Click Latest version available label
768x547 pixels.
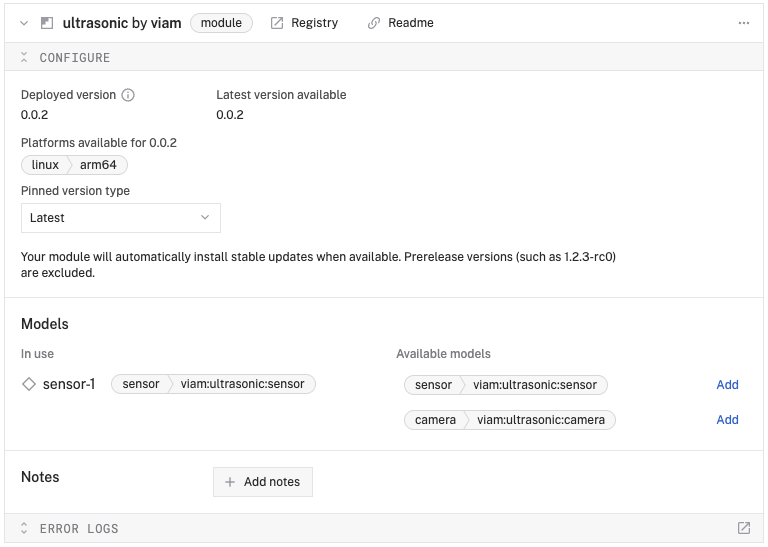point(281,95)
